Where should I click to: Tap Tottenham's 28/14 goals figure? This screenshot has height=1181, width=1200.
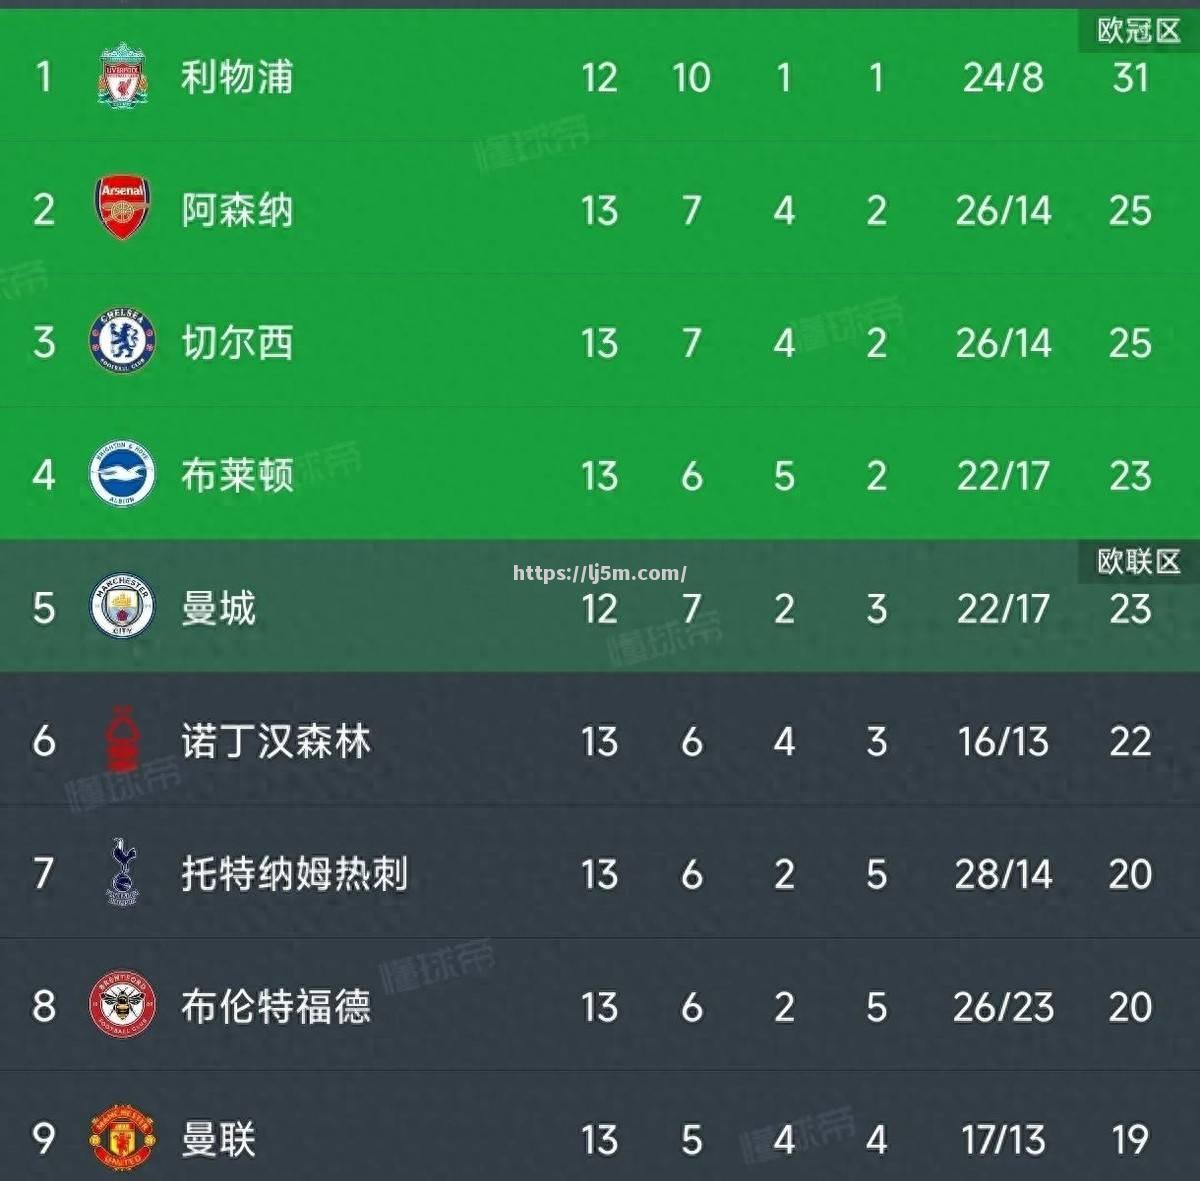[1003, 874]
